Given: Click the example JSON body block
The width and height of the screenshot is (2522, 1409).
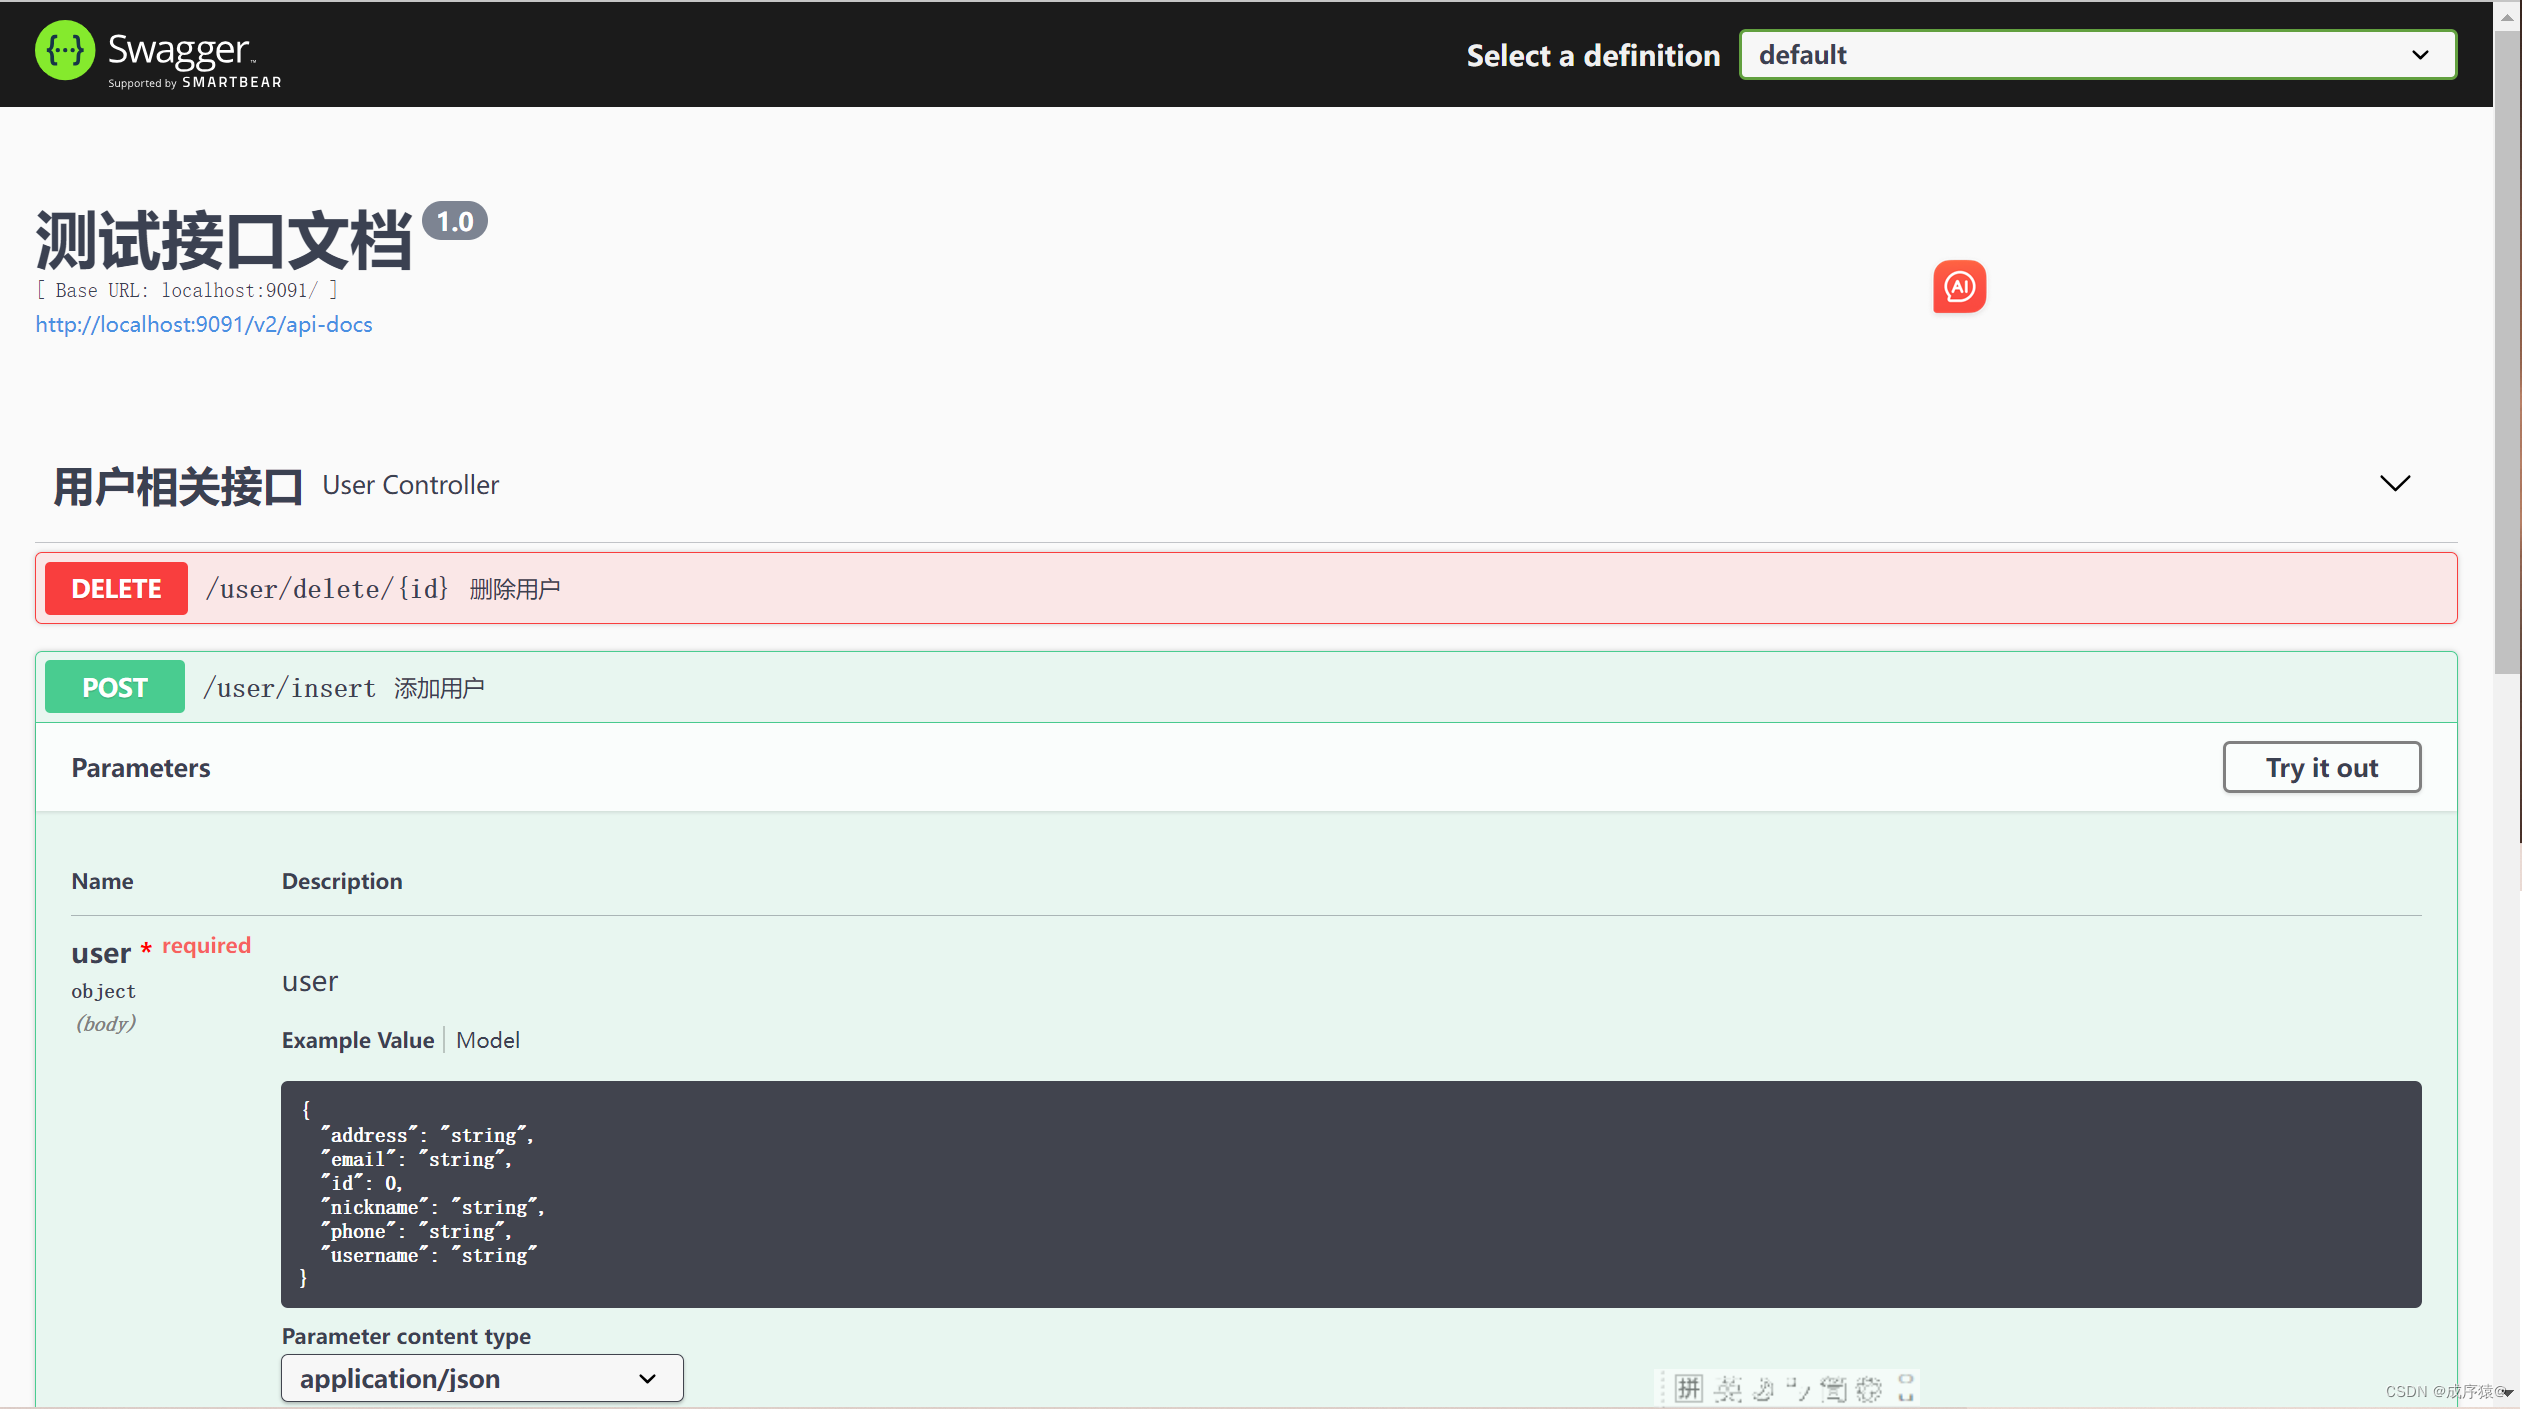Looking at the screenshot, I should tap(1350, 1194).
